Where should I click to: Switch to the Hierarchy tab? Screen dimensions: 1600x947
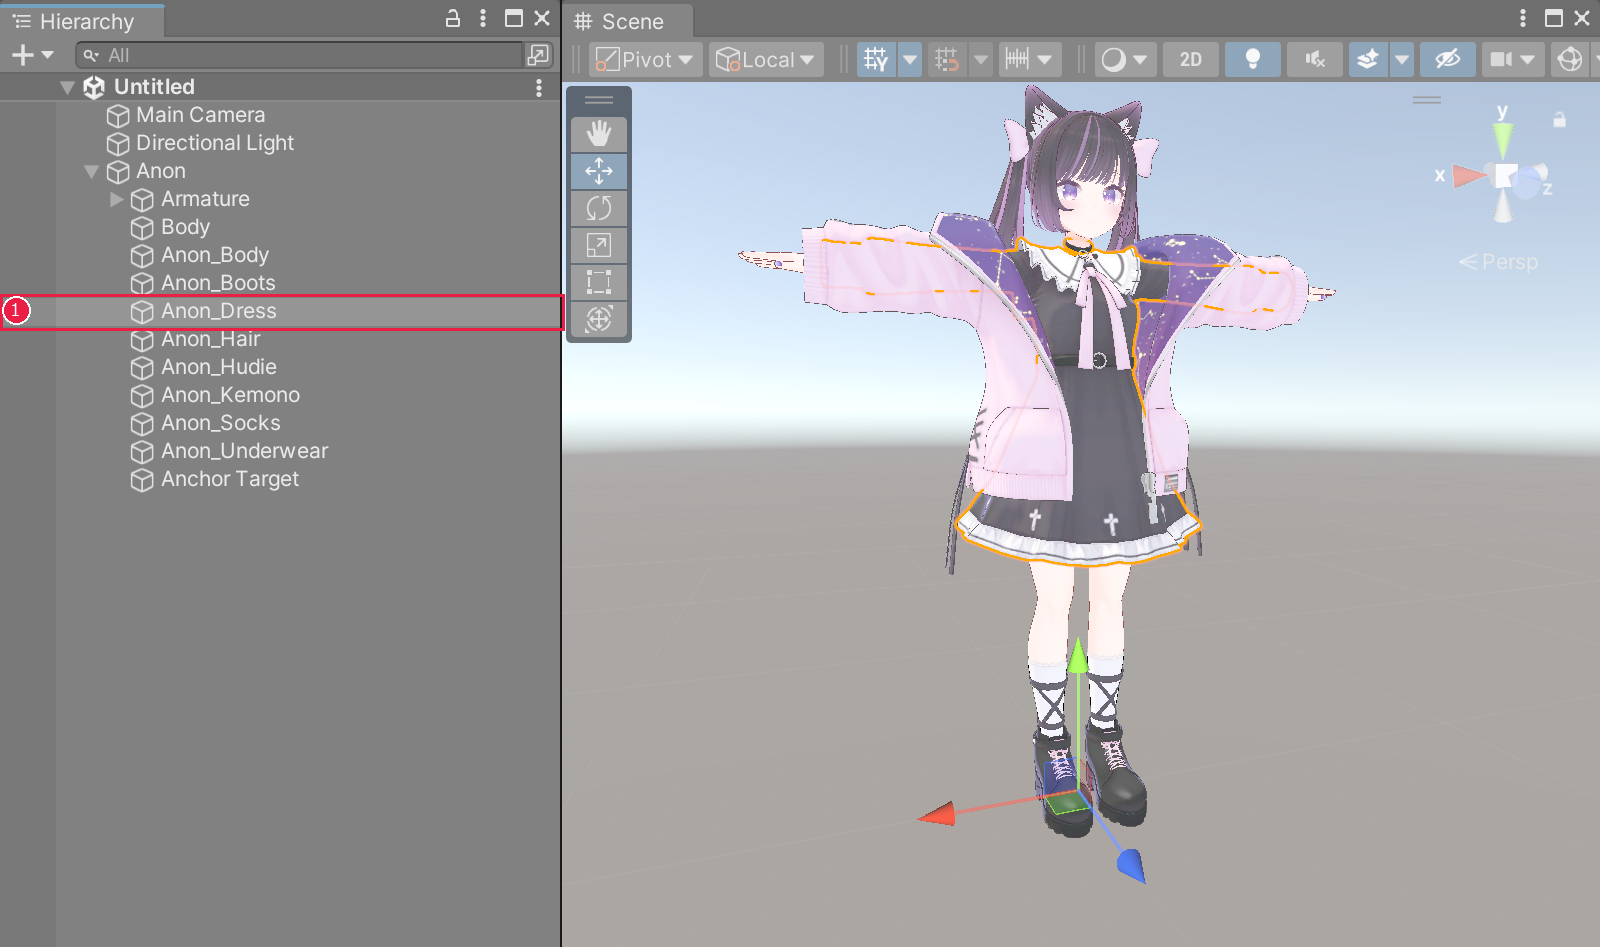82,21
